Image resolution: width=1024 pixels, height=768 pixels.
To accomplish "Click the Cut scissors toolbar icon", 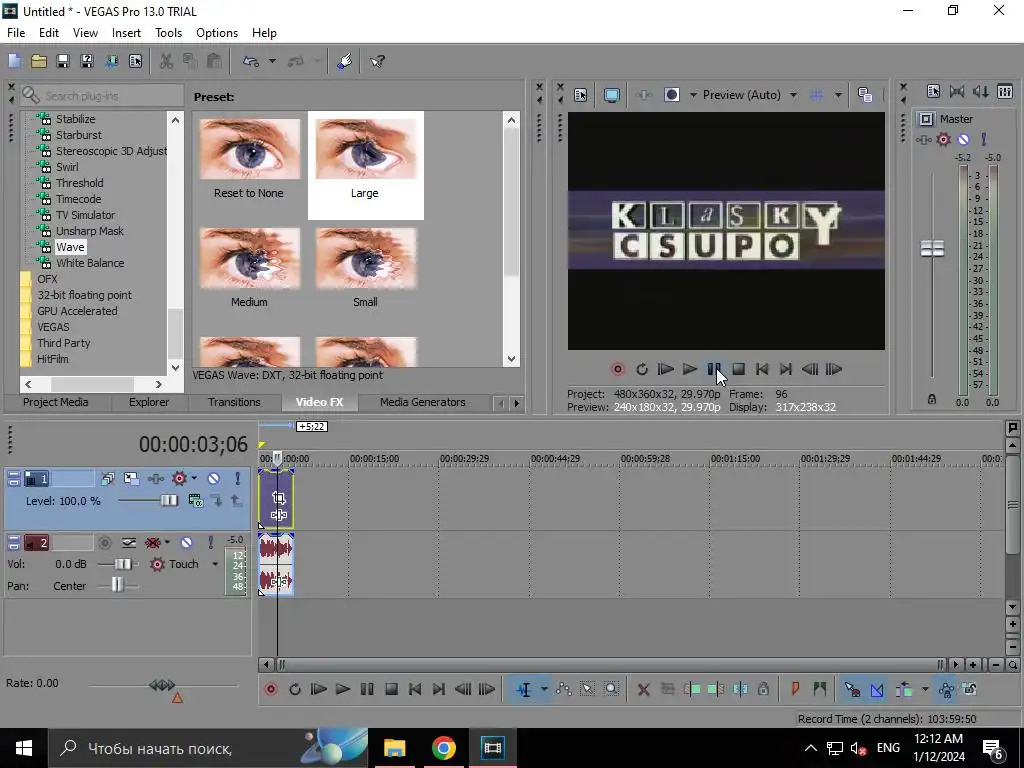I will pyautogui.click(x=166, y=61).
